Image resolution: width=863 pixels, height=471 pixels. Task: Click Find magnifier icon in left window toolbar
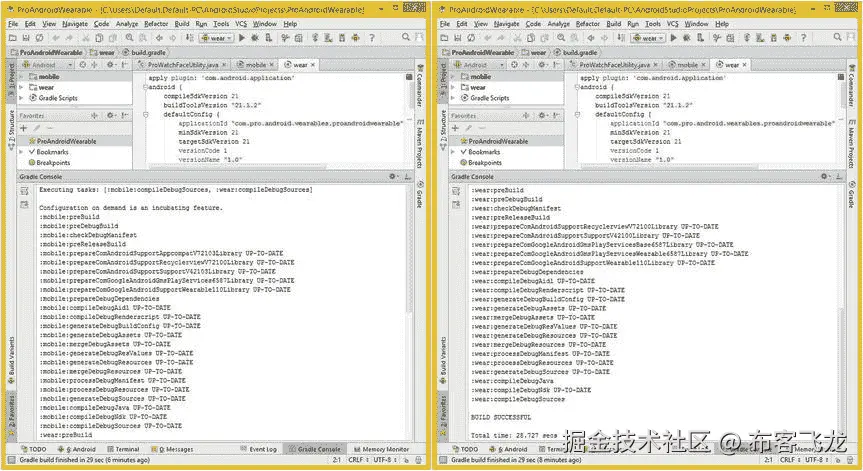(129, 38)
